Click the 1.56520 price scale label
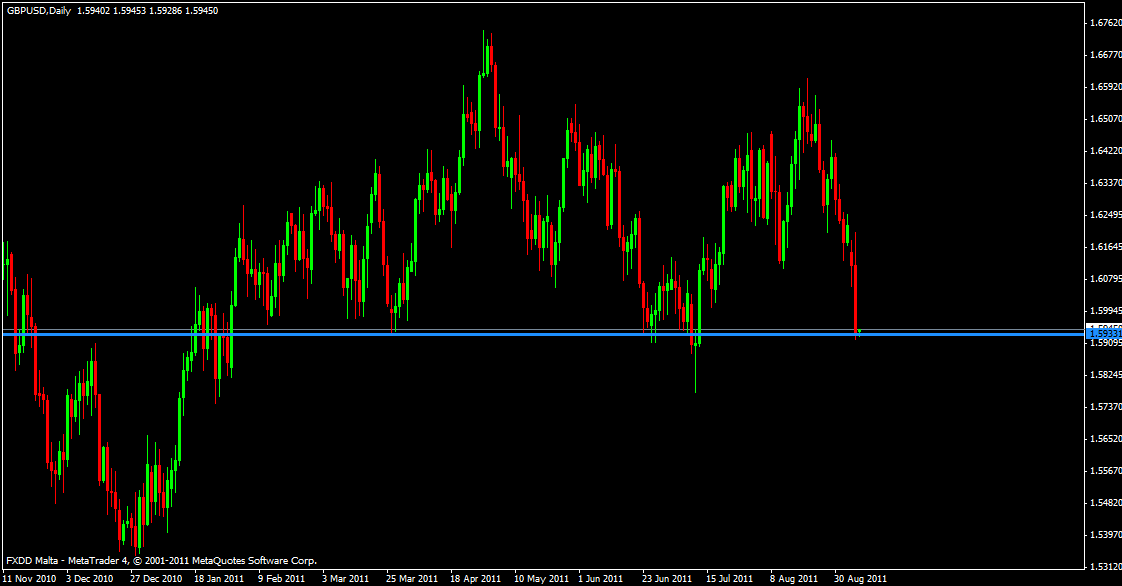This screenshot has width=1122, height=586. coord(1105,439)
